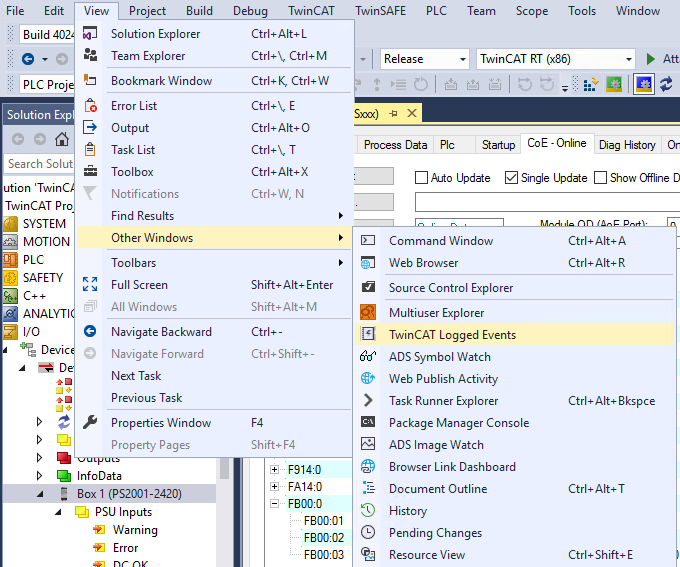Collapse the PSU Inputs tree node

[x=58, y=512]
